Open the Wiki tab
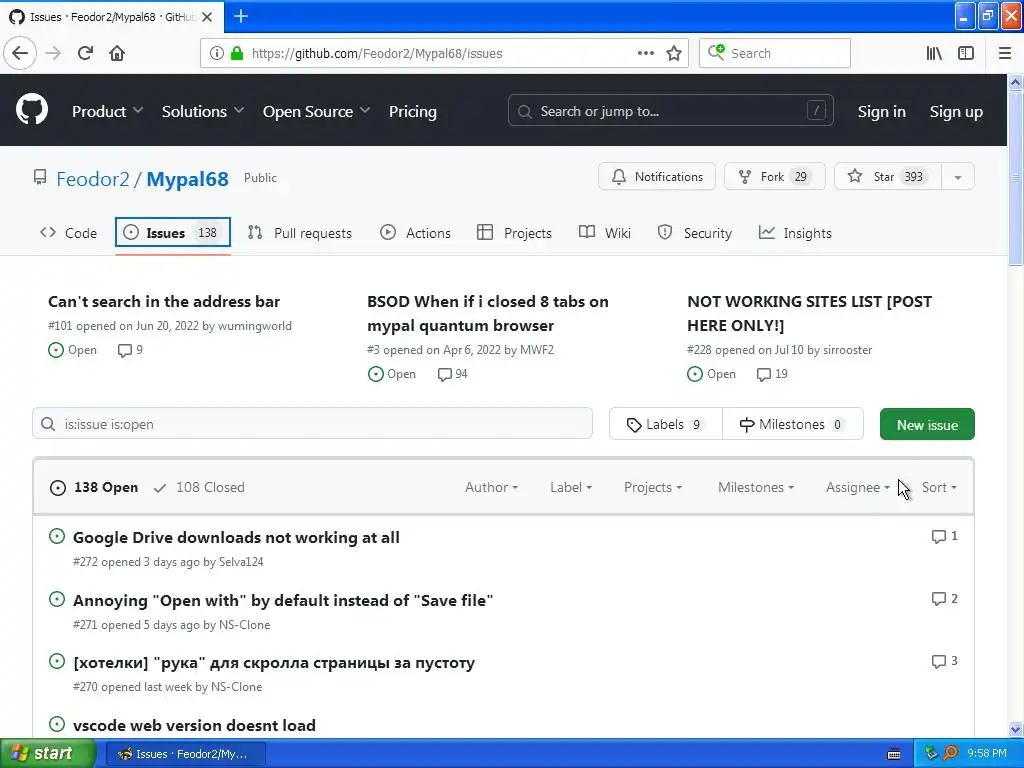1024x768 pixels. pos(605,232)
